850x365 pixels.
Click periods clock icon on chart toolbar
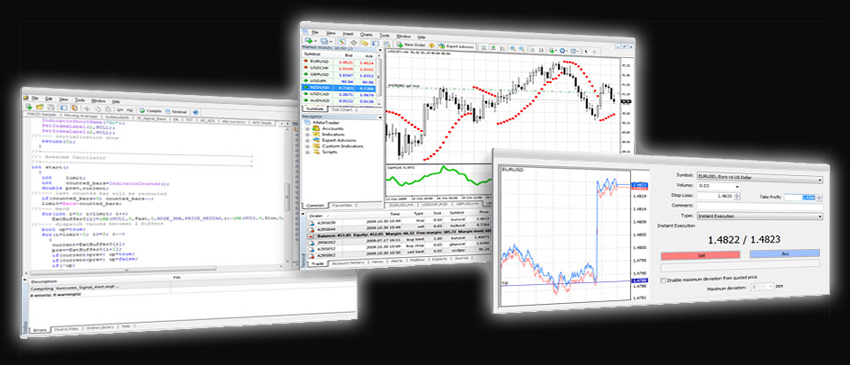(563, 50)
